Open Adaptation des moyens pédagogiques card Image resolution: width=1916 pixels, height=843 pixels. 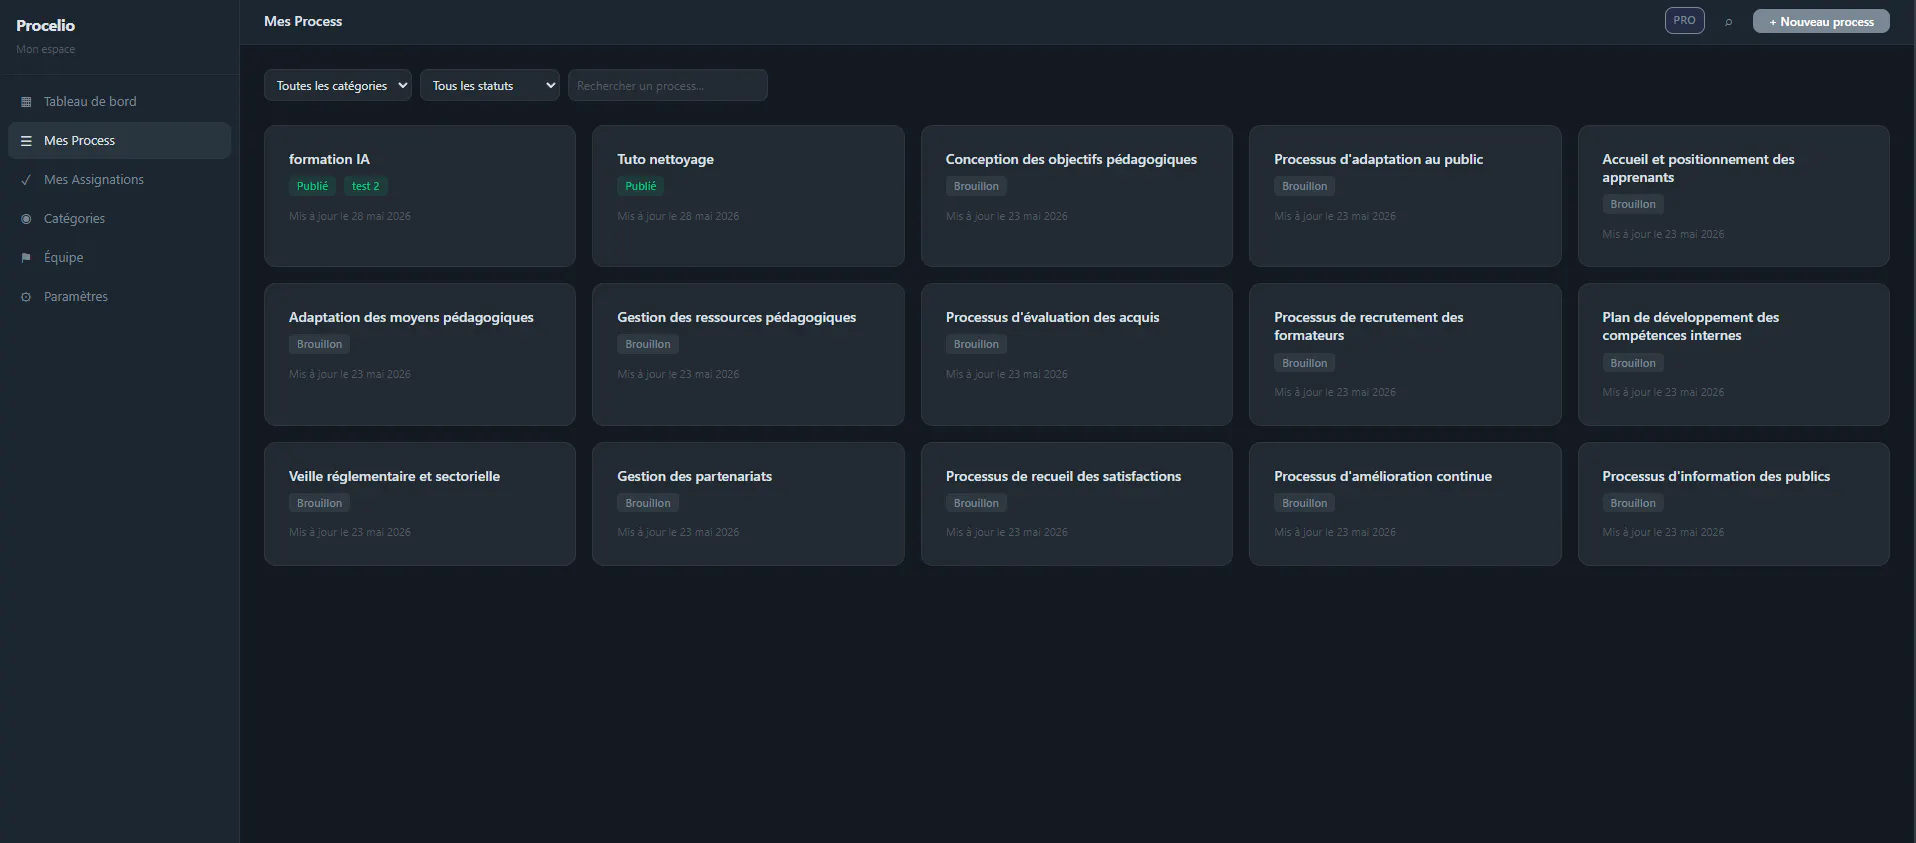coord(420,354)
